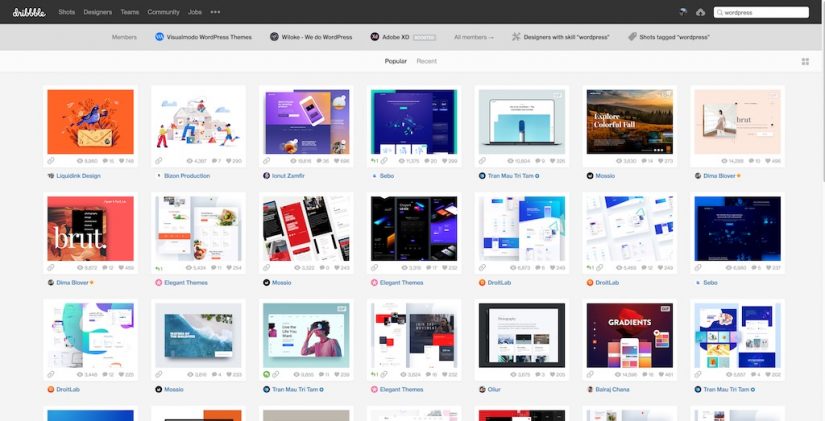Screen dimensions: 825x421
Task: Click Balraj Chana avatar icon
Action: point(590,389)
